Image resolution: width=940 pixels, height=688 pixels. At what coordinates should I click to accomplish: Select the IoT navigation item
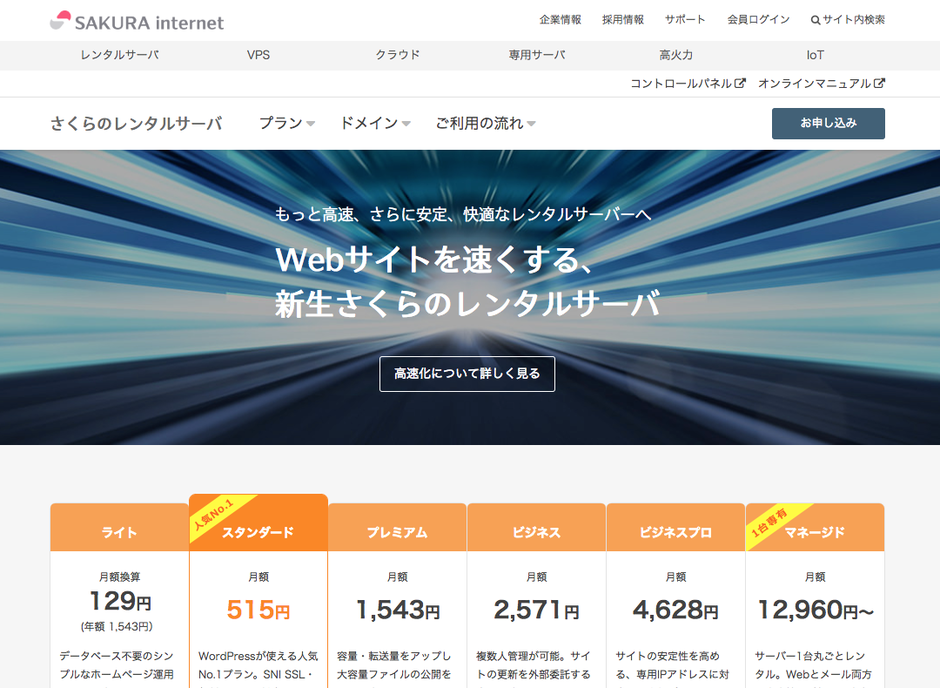click(x=815, y=56)
